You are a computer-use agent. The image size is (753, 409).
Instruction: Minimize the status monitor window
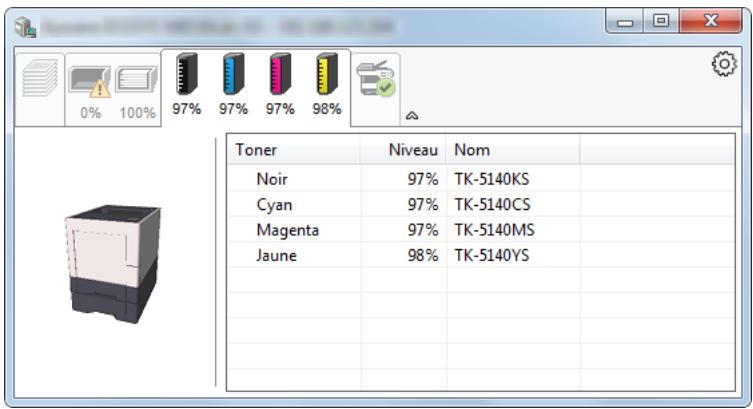click(624, 22)
